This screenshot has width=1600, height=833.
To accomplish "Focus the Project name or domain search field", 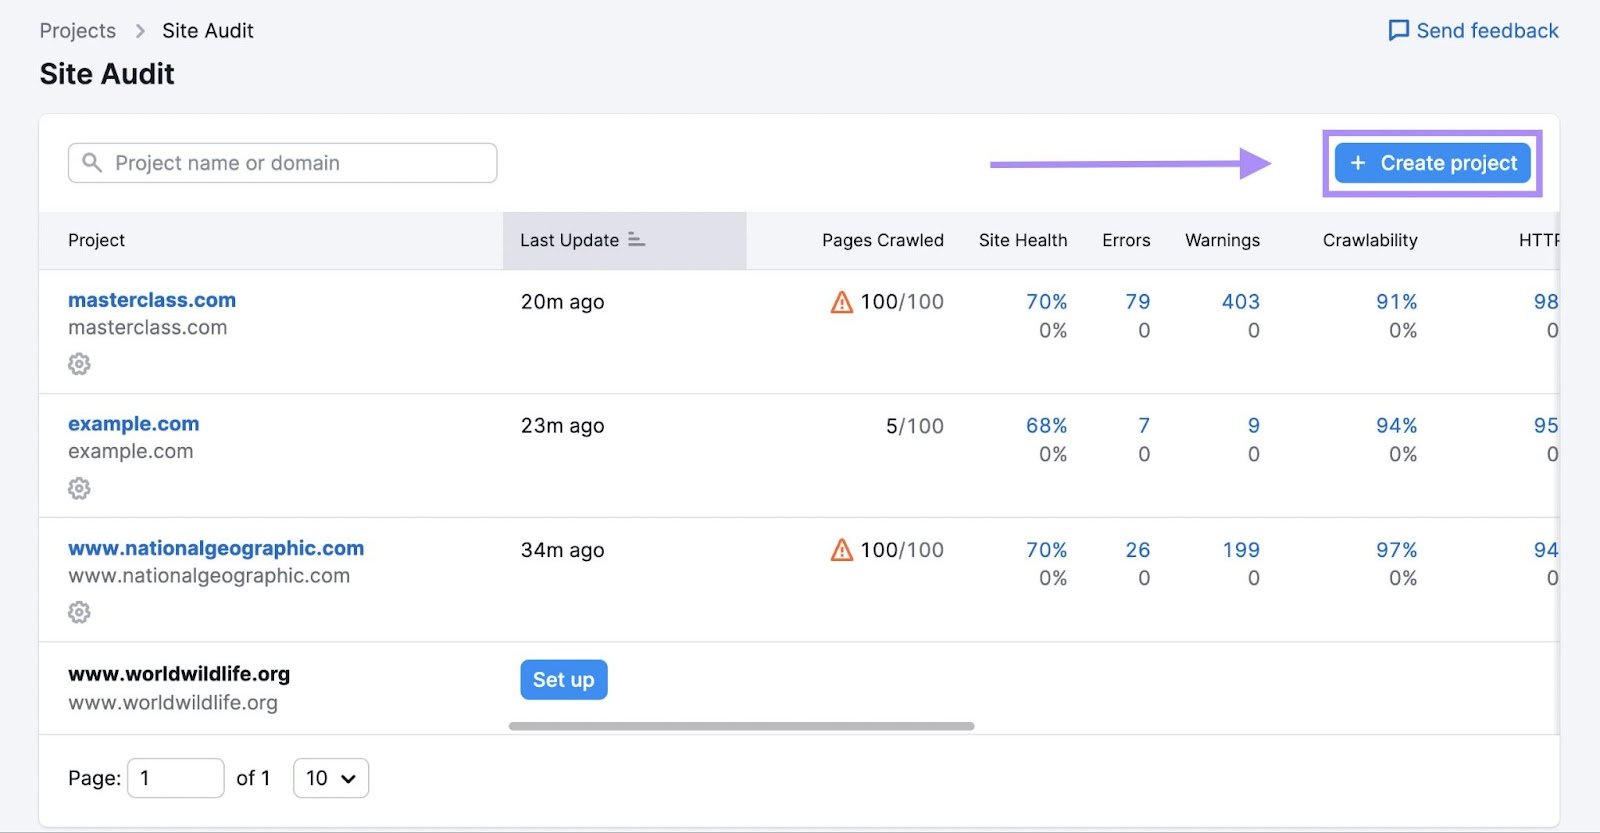I will point(282,163).
